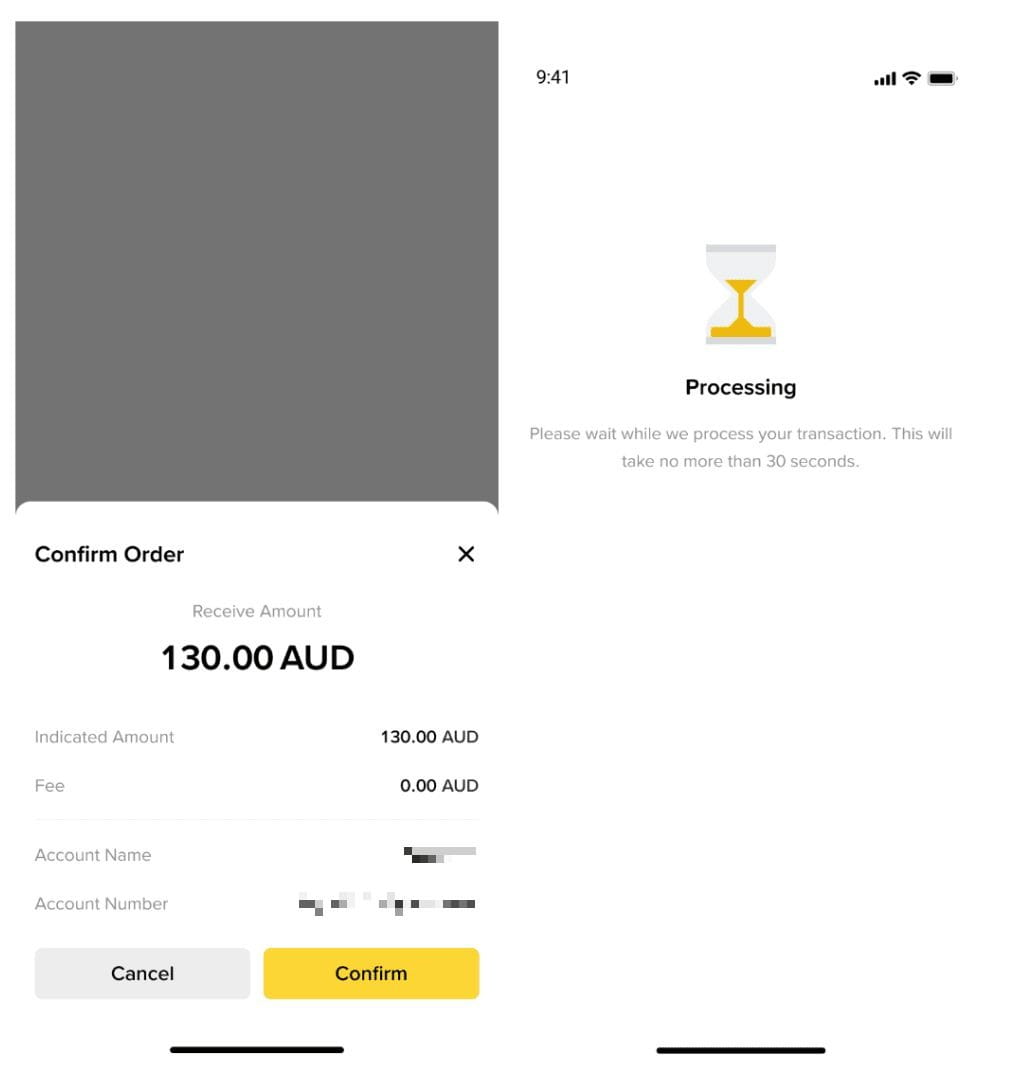Tap the home indicator under the order screen

[256, 1050]
